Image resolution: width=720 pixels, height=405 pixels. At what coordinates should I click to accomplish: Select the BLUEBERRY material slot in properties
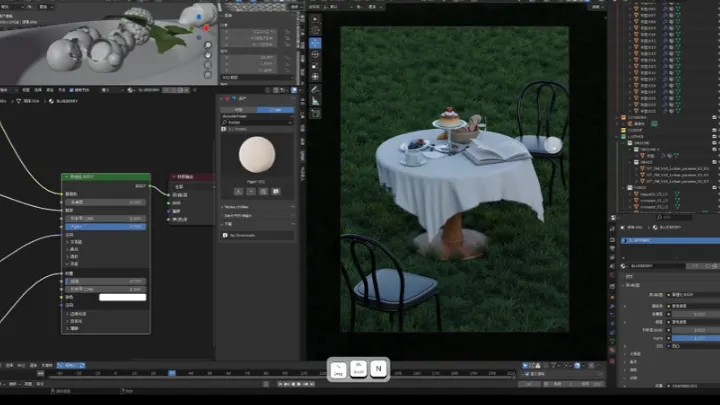click(670, 240)
